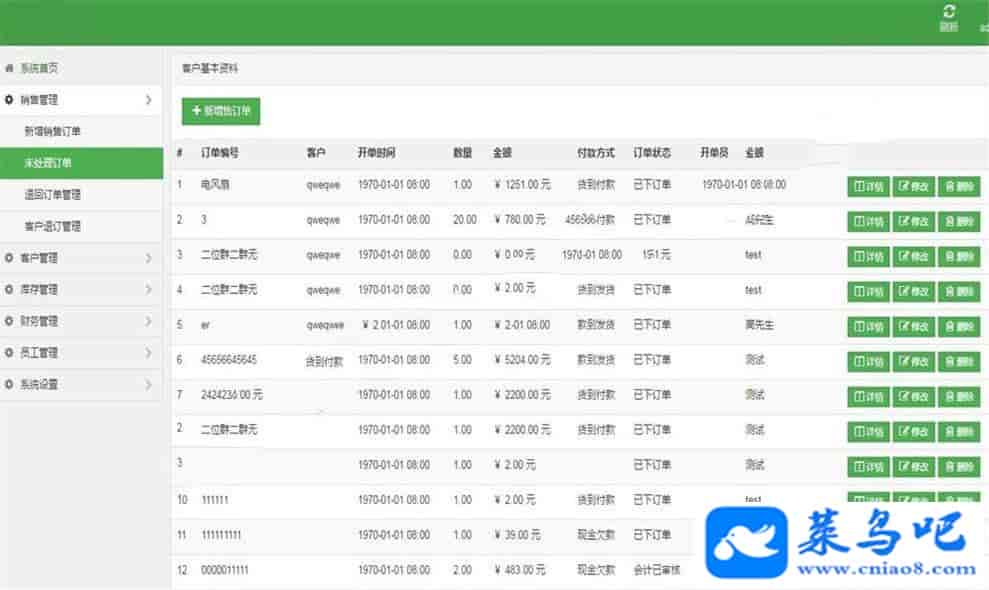Screen dimensions: 989x590
Task: Edit (修改) the order in row 2
Action: pos(913,221)
